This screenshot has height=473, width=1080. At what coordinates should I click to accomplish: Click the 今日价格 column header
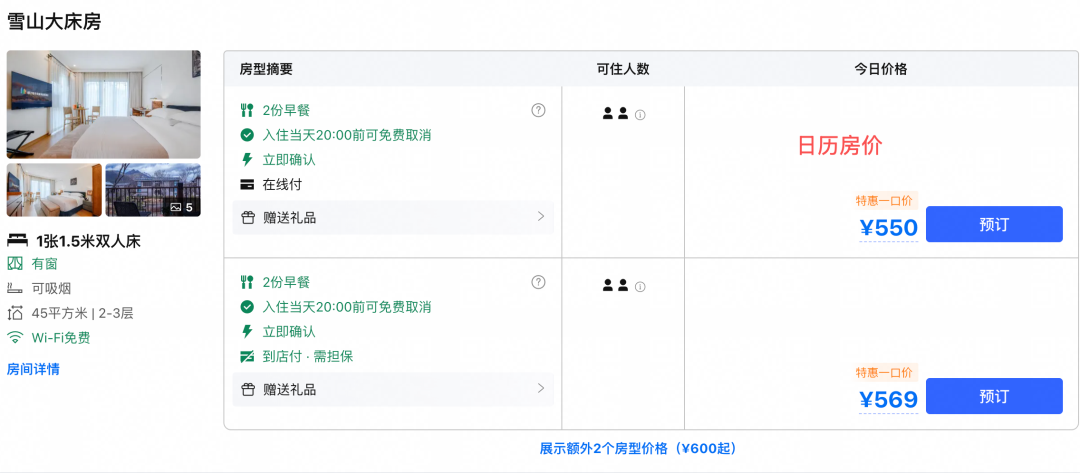pyautogui.click(x=881, y=69)
